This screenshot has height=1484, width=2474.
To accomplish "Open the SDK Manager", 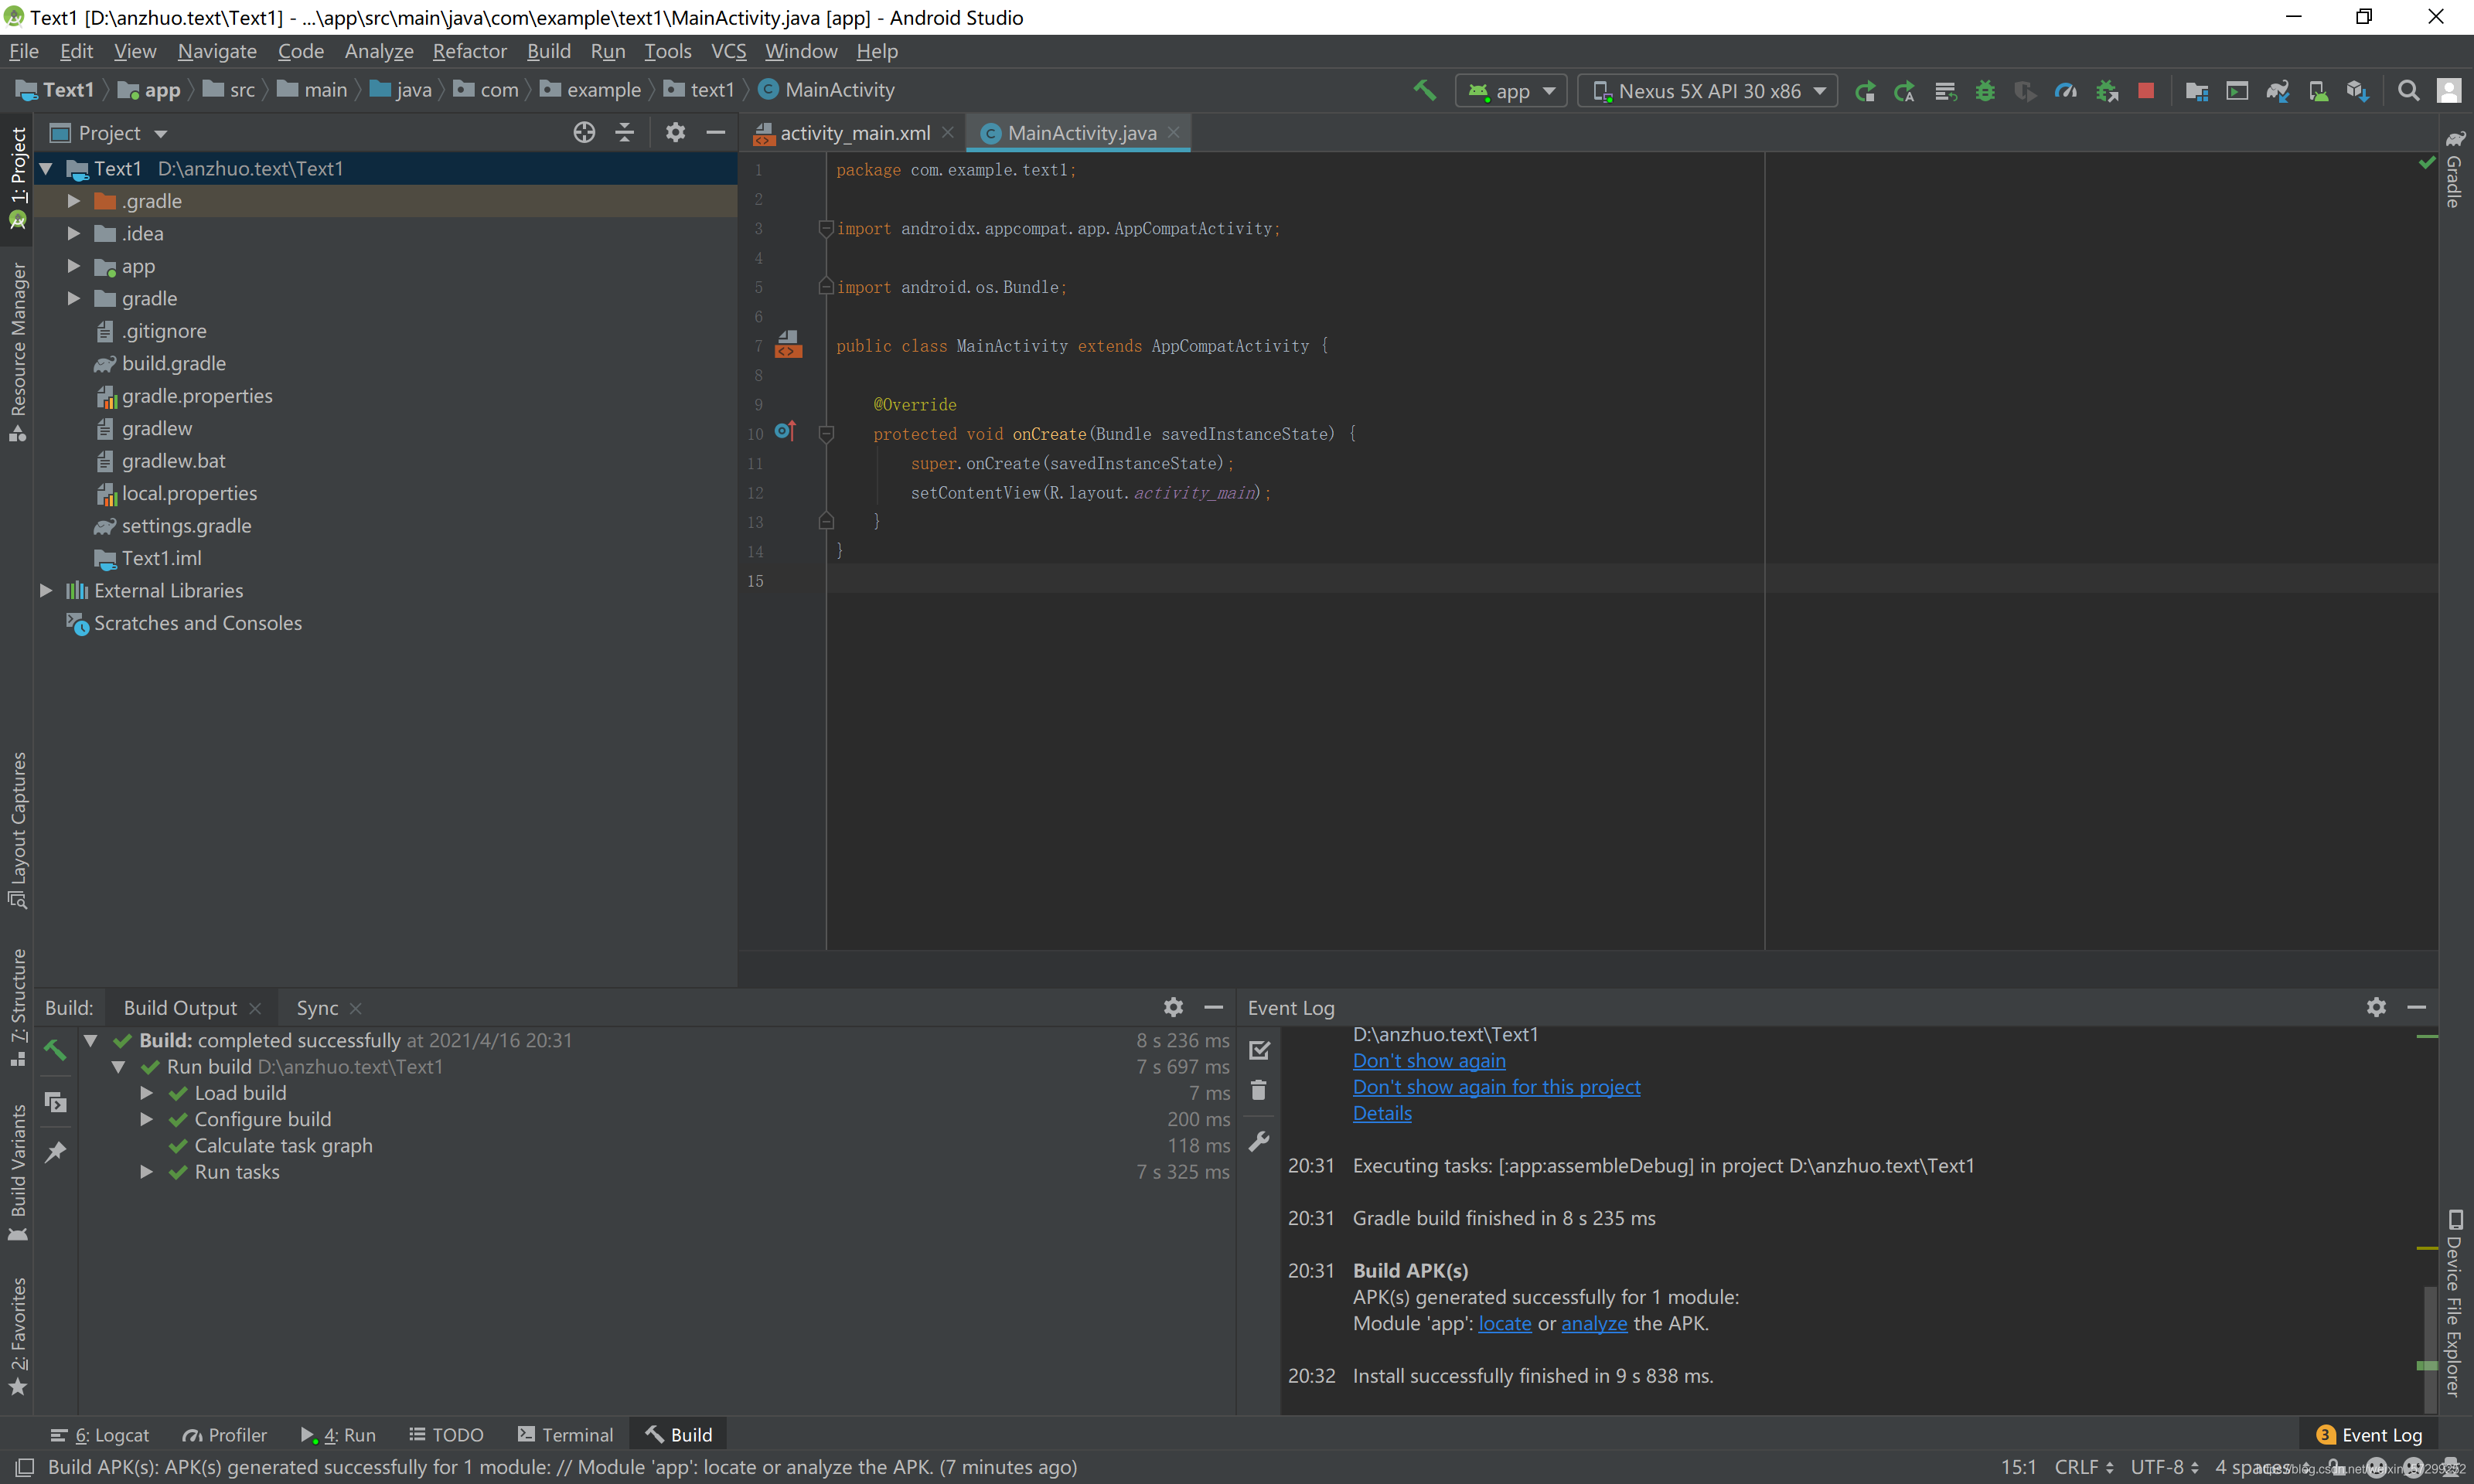I will (x=2358, y=91).
